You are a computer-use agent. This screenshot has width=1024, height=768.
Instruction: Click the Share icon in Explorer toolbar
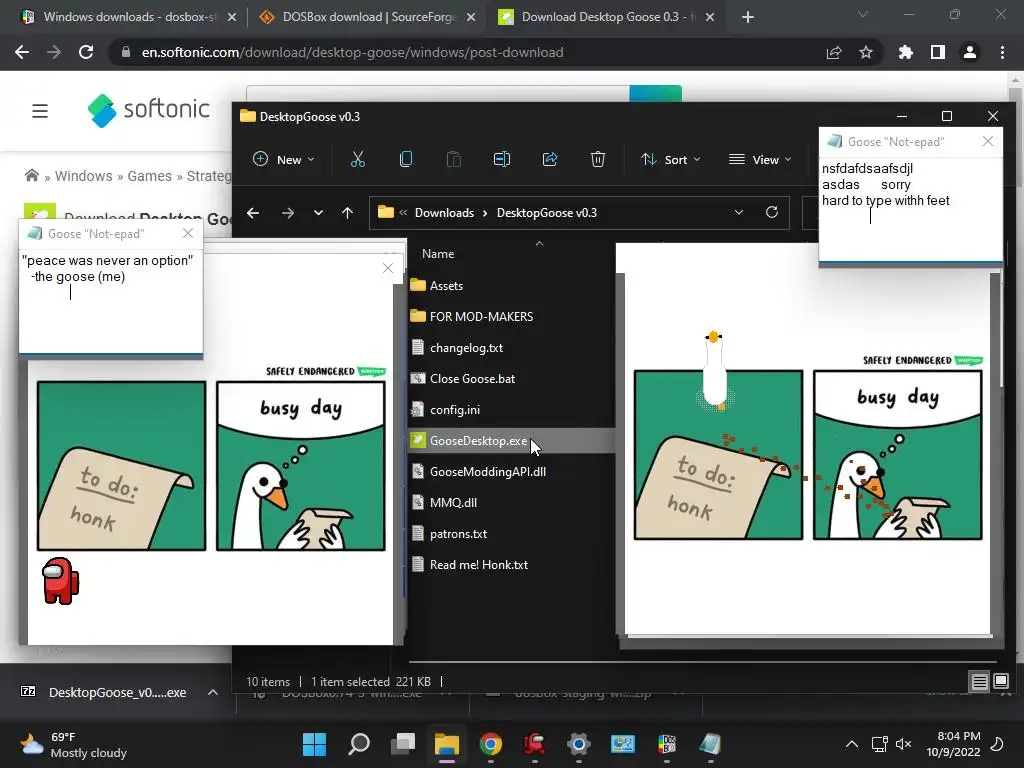tap(550, 159)
